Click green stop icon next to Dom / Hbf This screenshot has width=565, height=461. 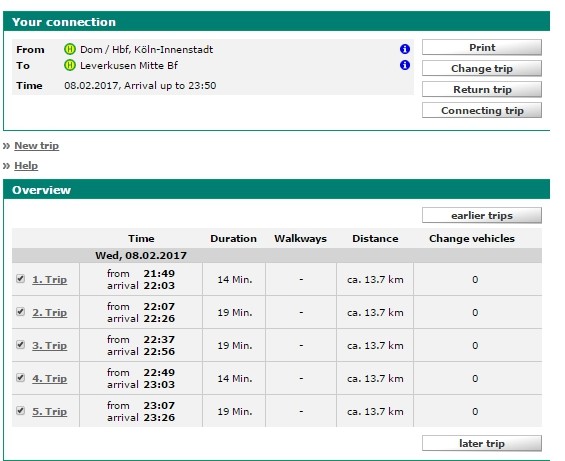point(70,49)
